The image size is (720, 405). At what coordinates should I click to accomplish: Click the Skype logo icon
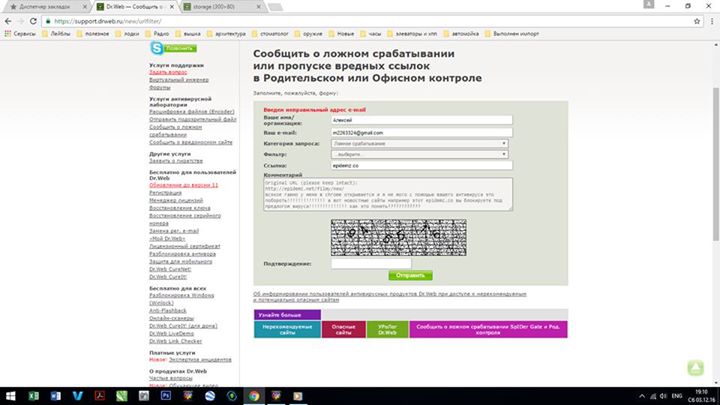coord(157,48)
